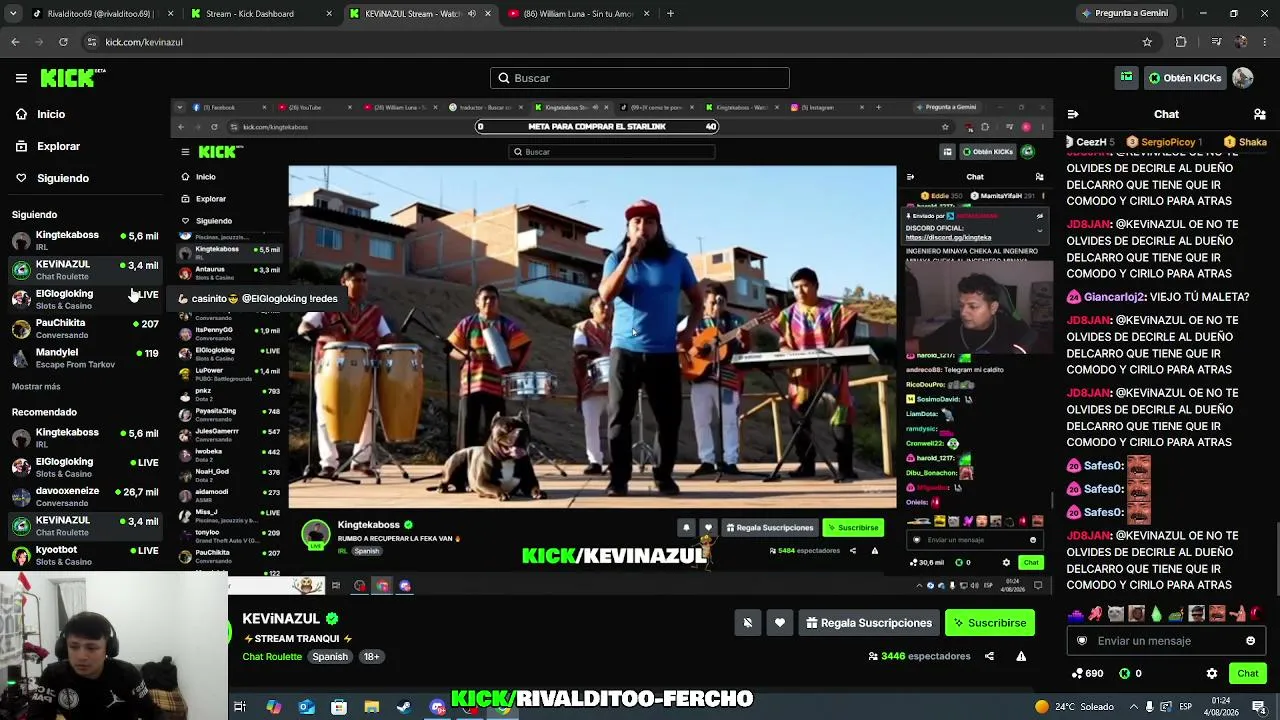The image size is (1280, 720).
Task: Bookmark this page with the star icon
Action: pos(1147,42)
